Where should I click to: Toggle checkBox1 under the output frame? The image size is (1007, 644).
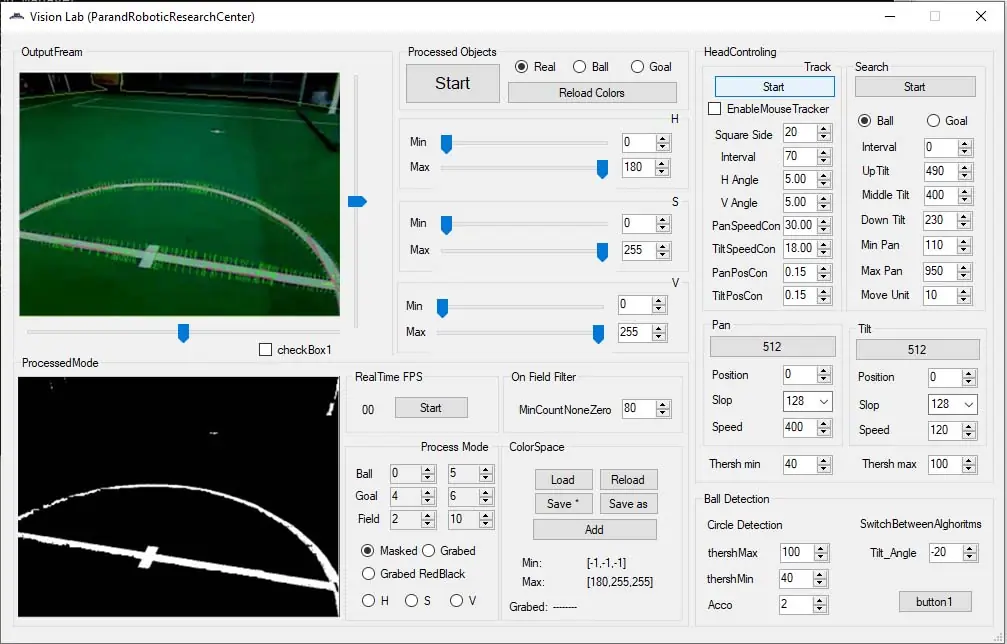pos(265,349)
